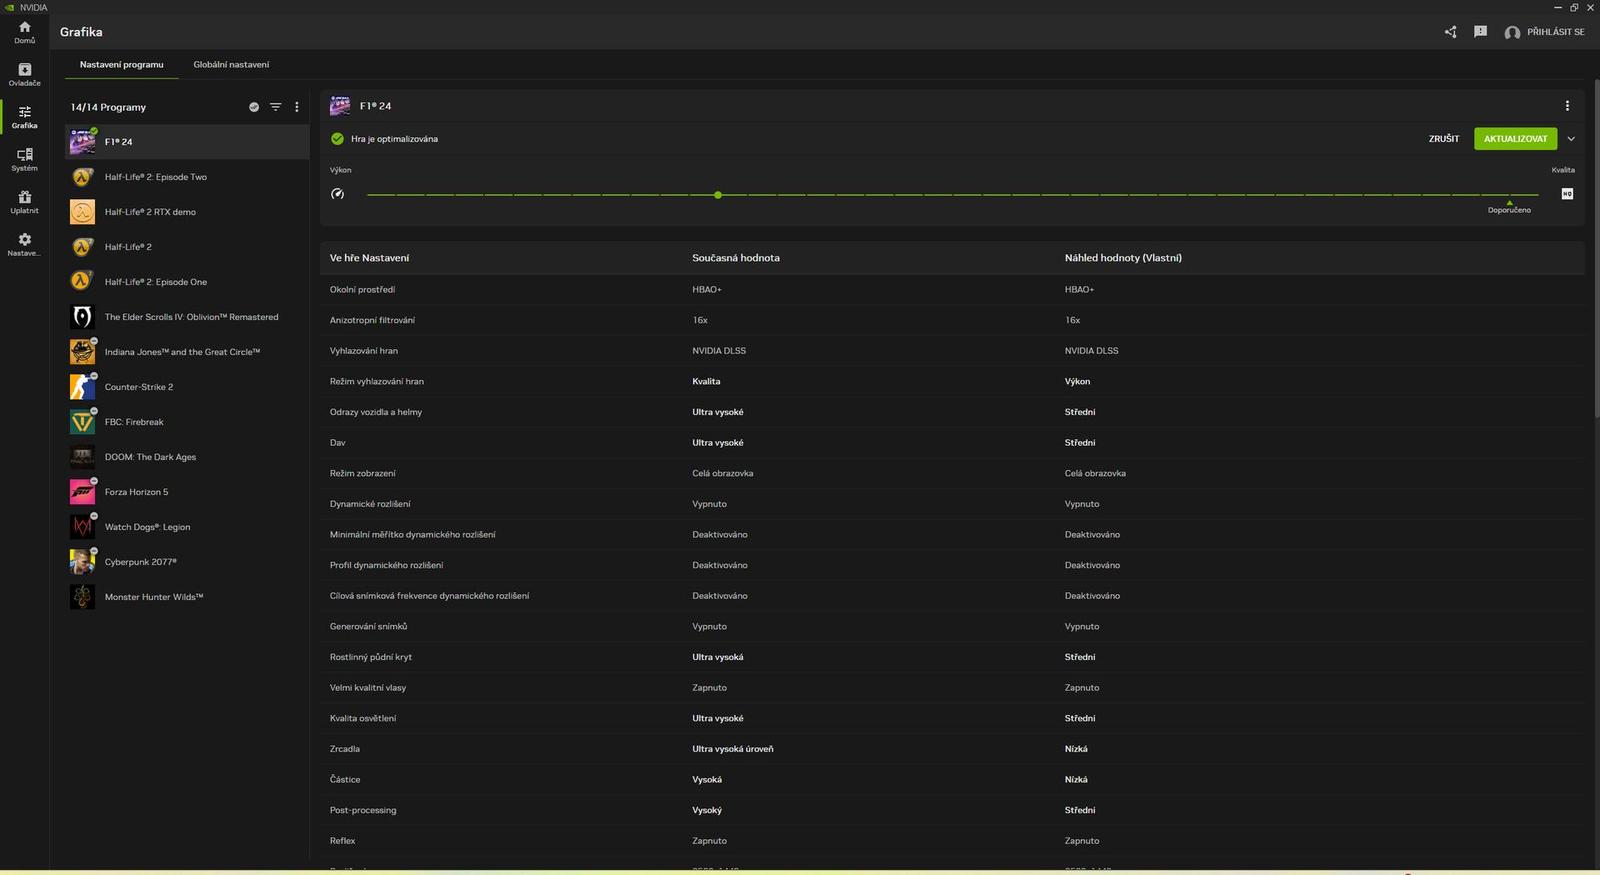Open the Domů home section

[x=24, y=32]
